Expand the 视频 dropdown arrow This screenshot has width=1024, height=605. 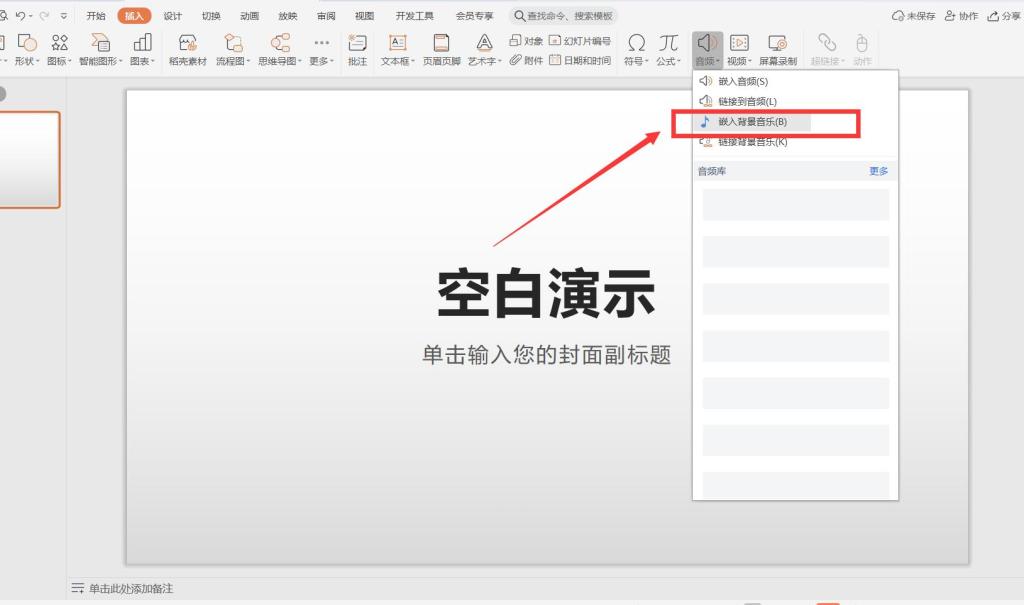tap(750, 61)
